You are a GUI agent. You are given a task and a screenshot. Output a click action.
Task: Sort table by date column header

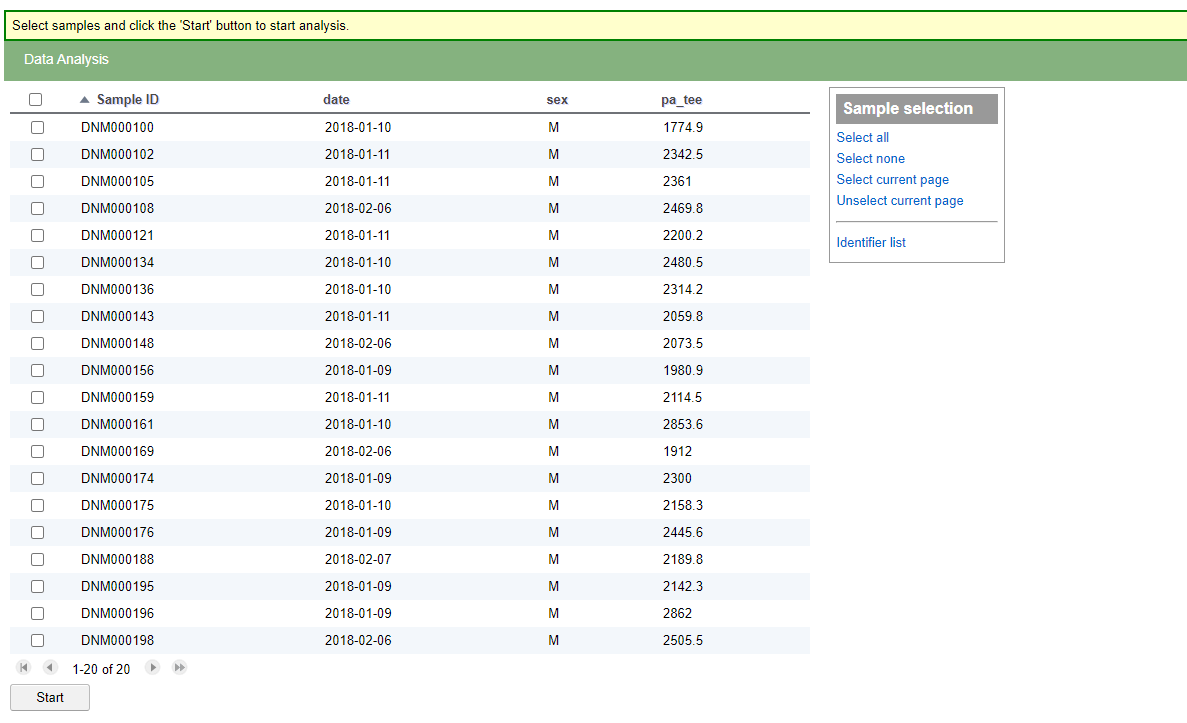point(336,100)
